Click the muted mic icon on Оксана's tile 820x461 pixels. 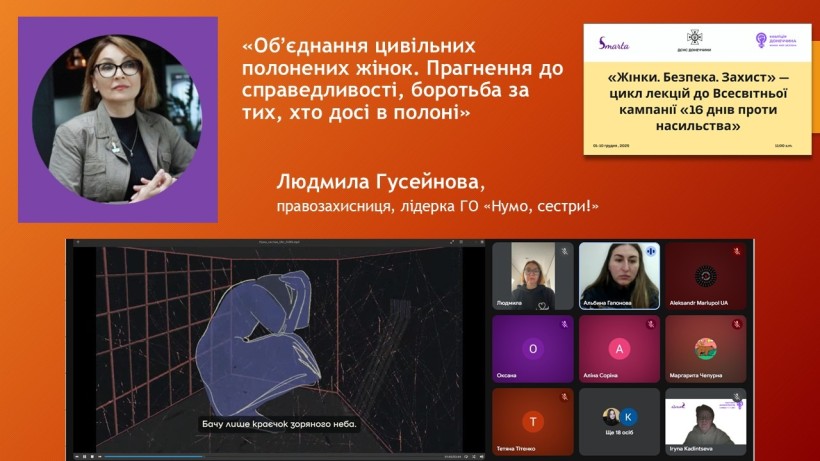pos(564,324)
